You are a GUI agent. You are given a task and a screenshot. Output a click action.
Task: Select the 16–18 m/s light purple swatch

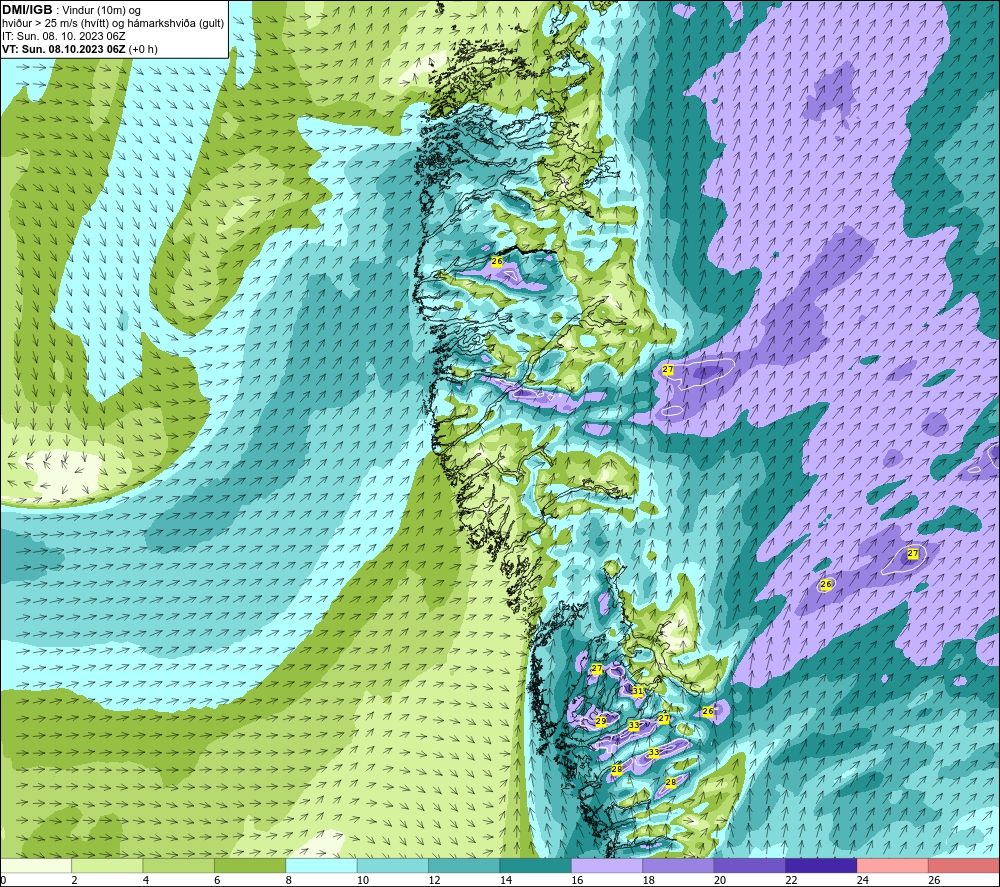click(x=607, y=865)
